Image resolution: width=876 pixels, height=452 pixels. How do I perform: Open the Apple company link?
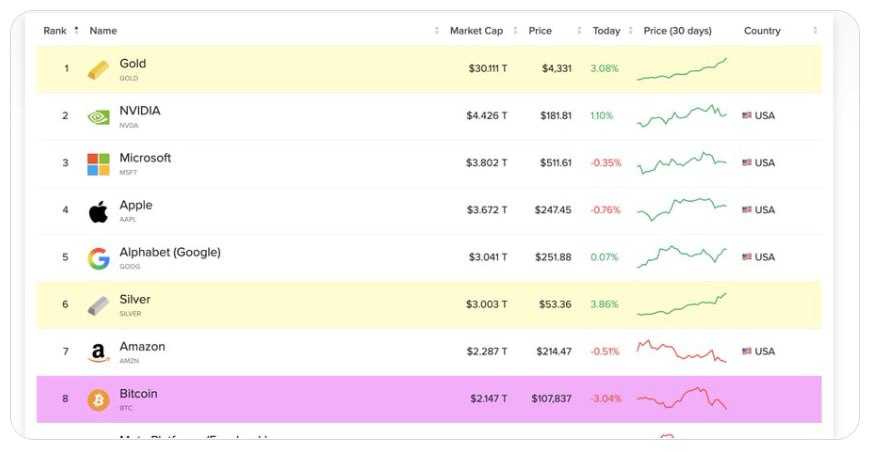(136, 205)
